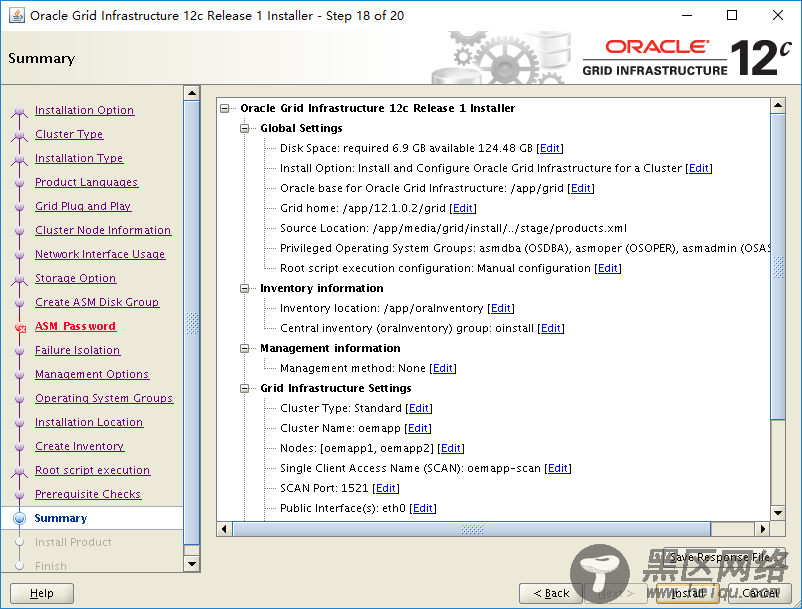Click the Summary step radio marker icon
The height and width of the screenshot is (609, 802).
(x=19, y=518)
